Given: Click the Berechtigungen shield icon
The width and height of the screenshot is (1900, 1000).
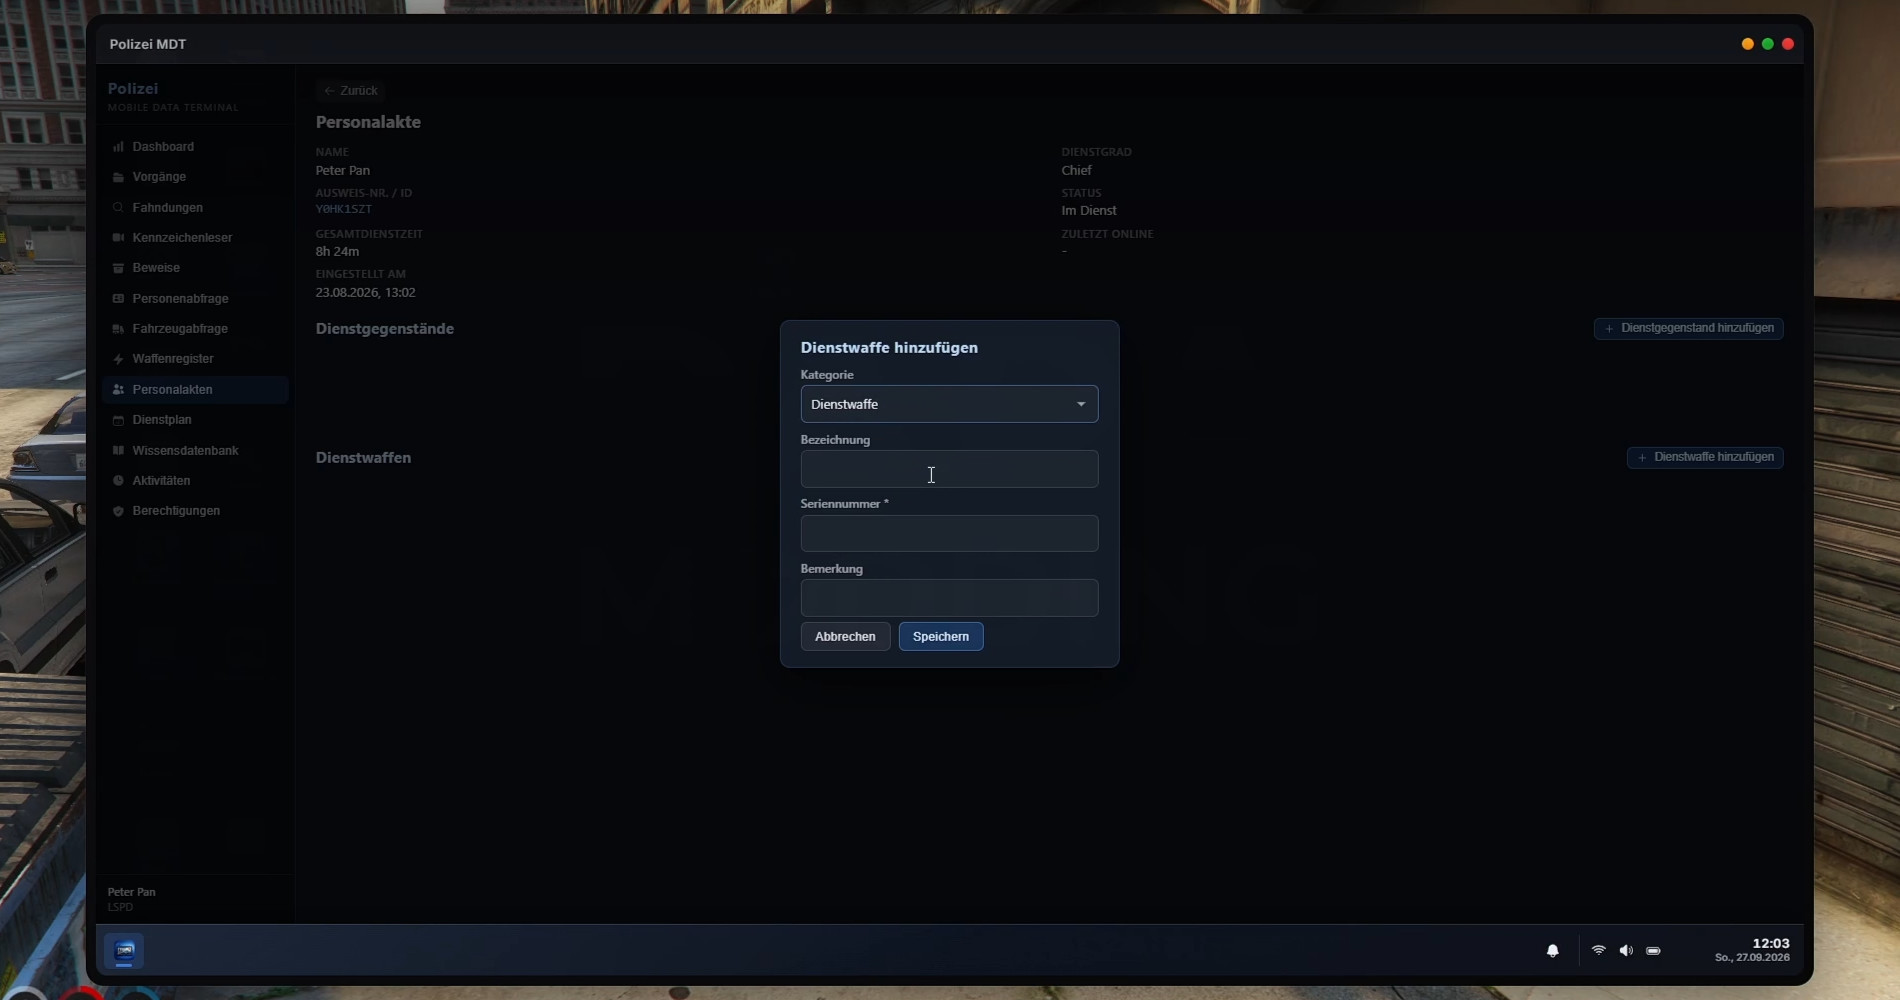Looking at the screenshot, I should click(x=118, y=511).
